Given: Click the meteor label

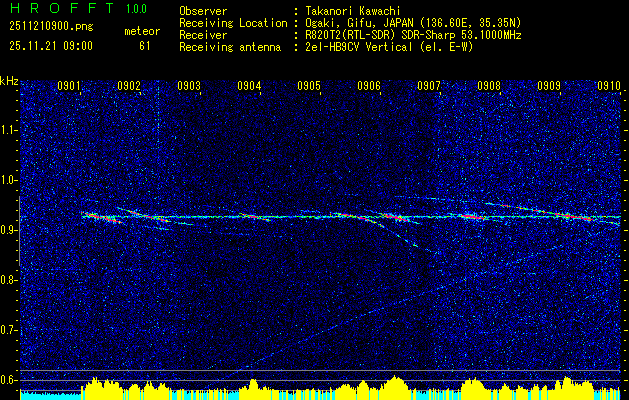Looking at the screenshot, I should pos(142,31).
